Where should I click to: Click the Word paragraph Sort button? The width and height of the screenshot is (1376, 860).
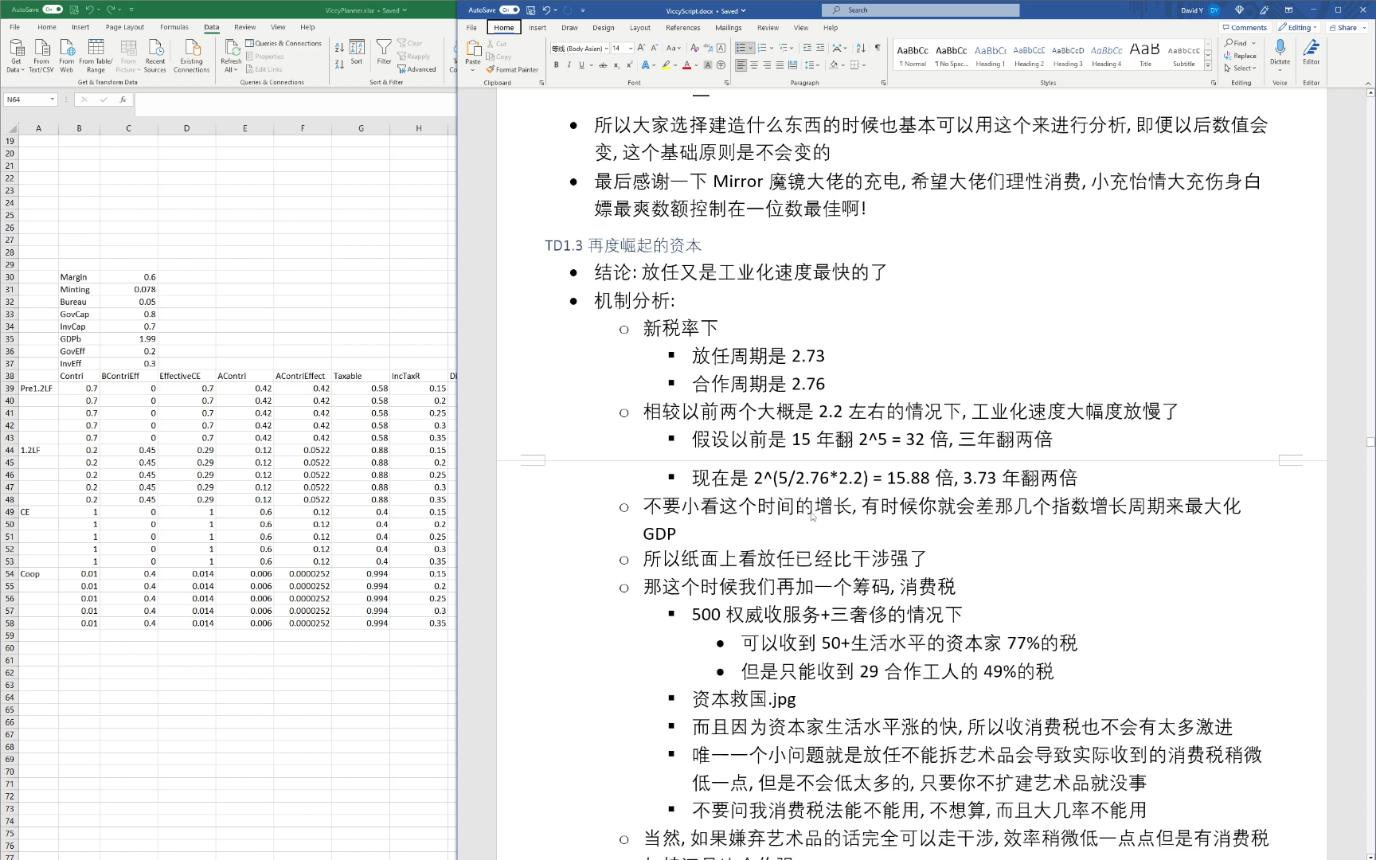tap(861, 48)
